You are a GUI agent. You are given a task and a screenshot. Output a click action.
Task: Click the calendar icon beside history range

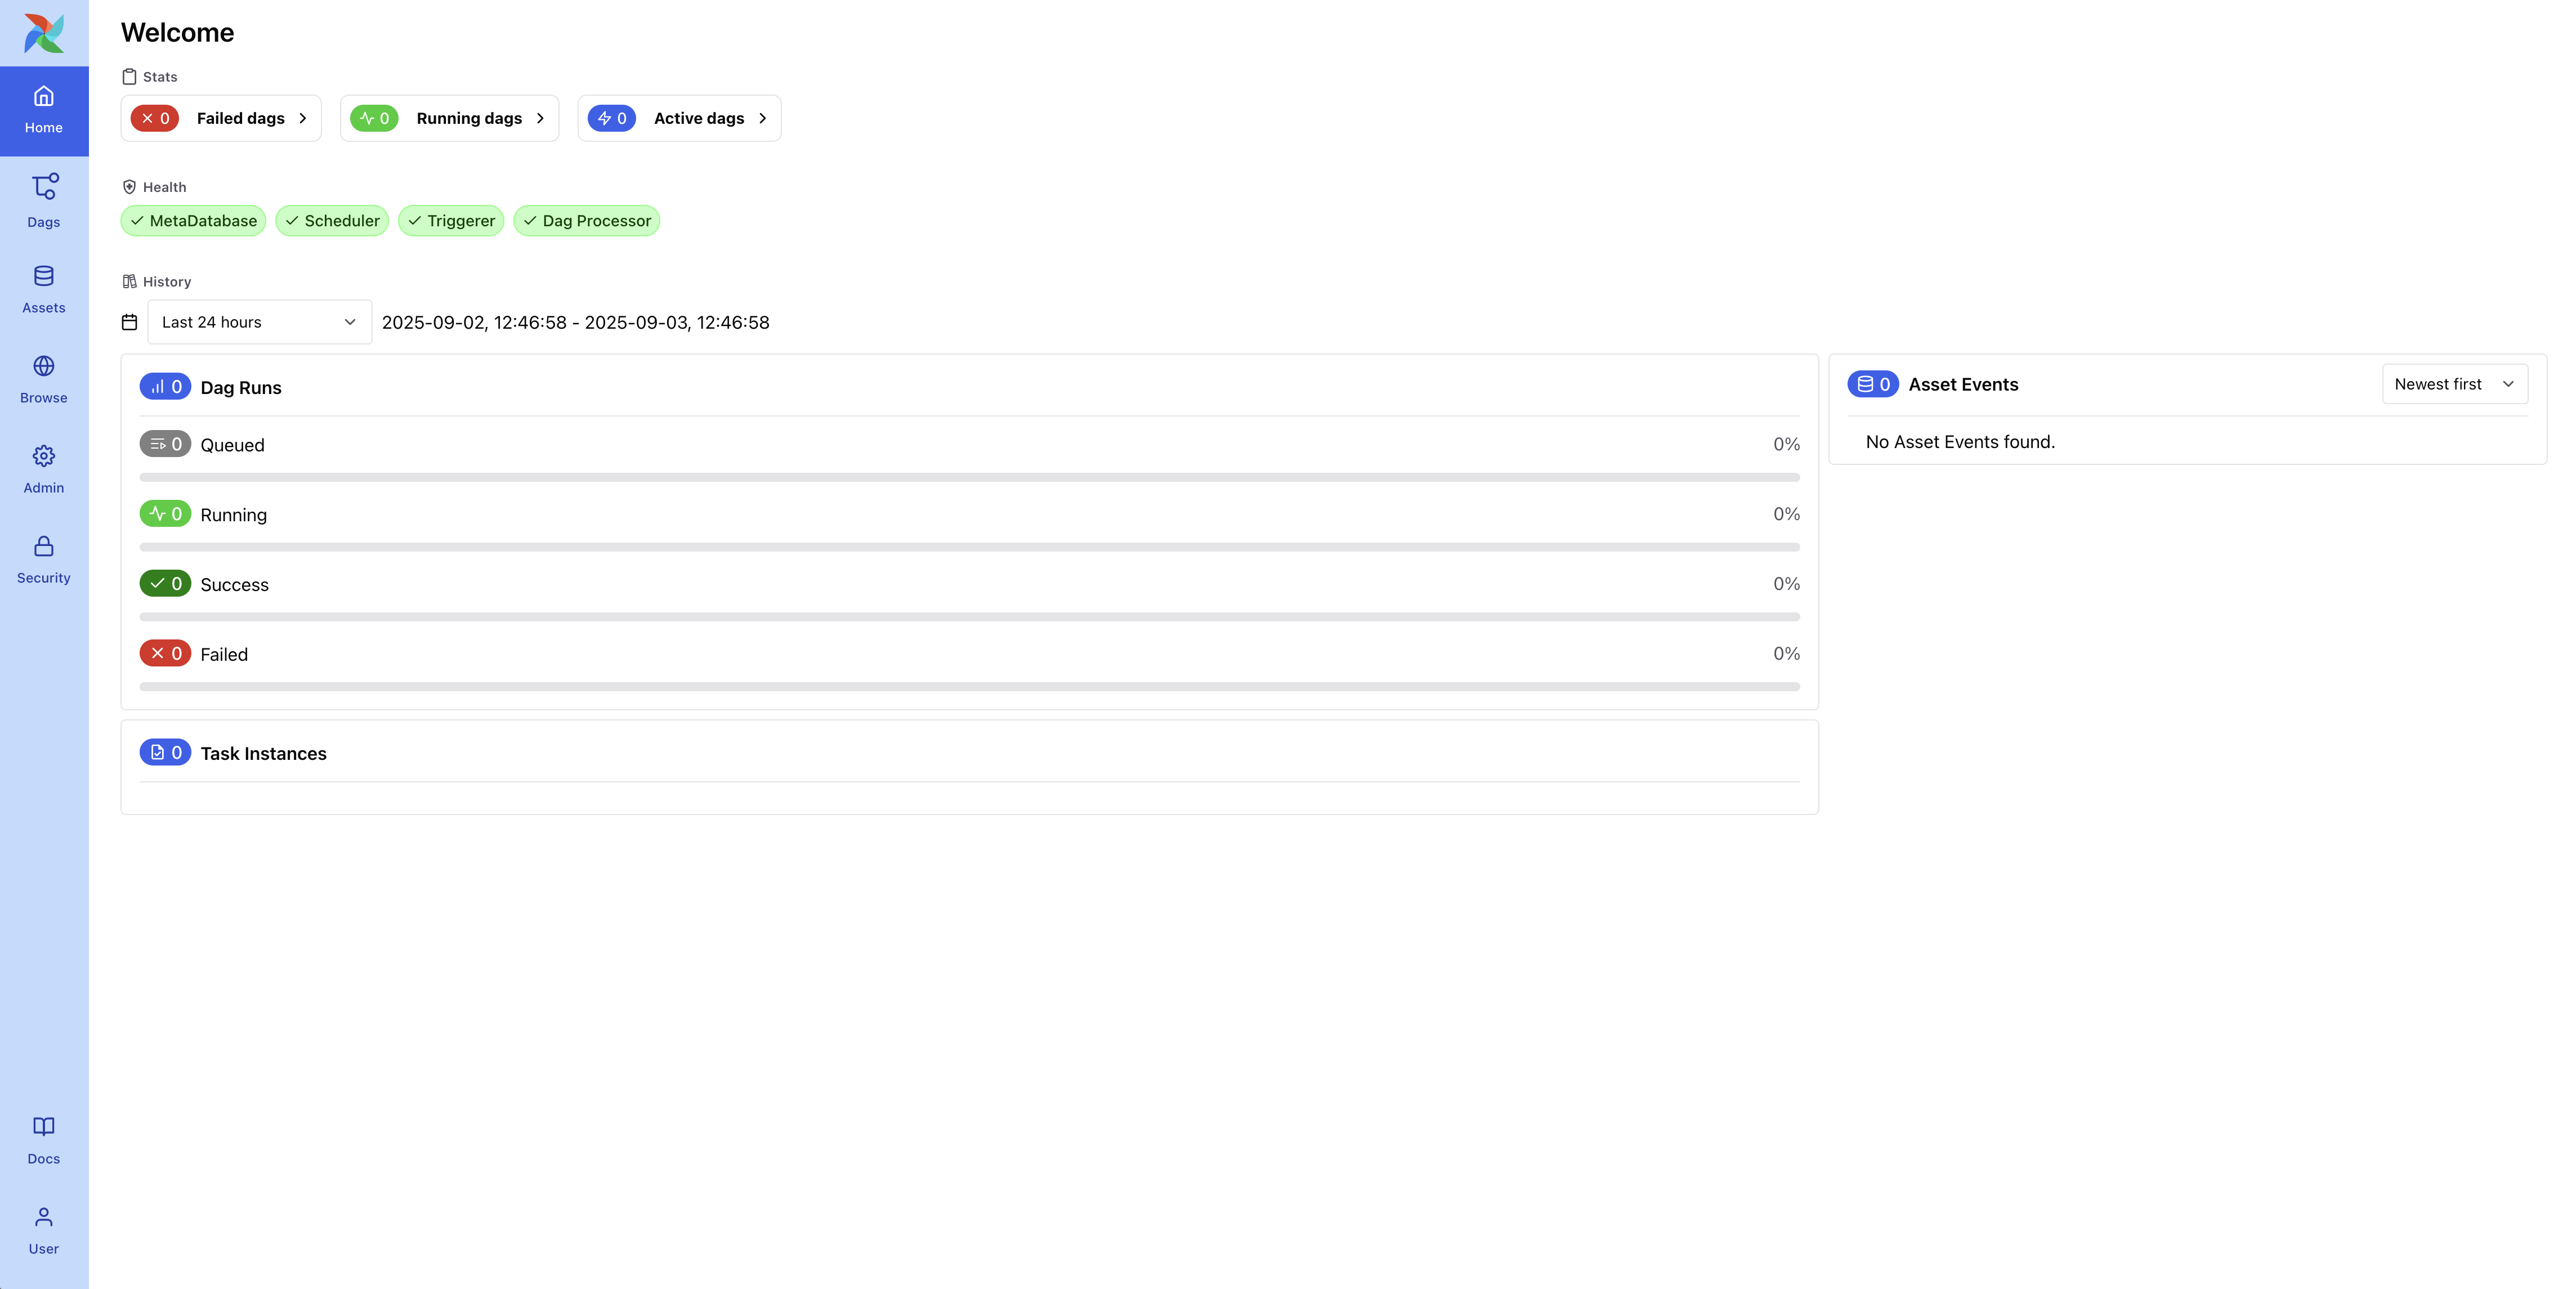[x=129, y=322]
